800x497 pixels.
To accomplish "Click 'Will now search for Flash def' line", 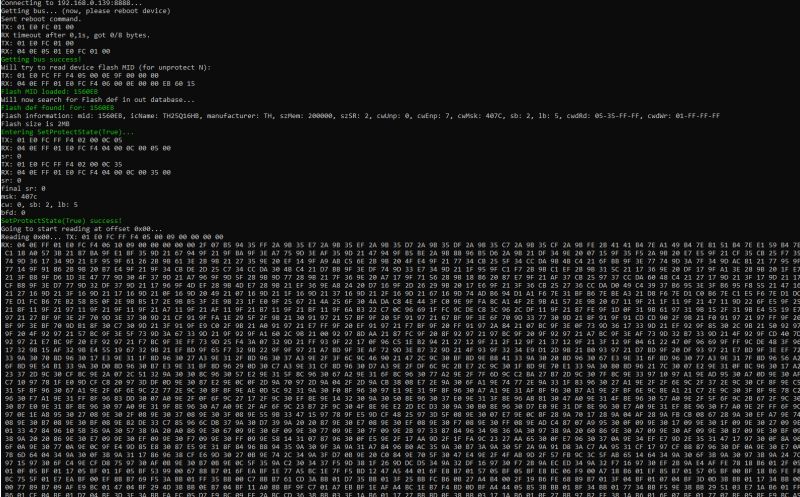I will click(98, 100).
